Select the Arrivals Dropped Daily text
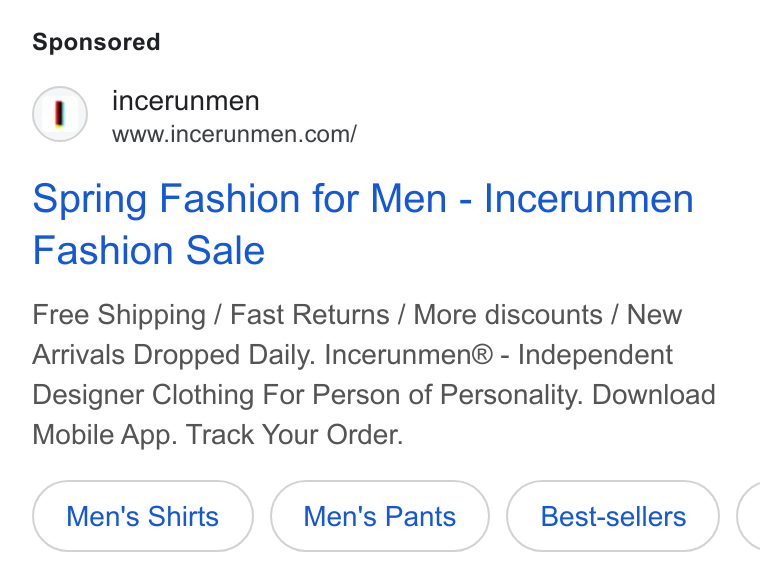Viewport: 760px width, 584px height. click(174, 355)
